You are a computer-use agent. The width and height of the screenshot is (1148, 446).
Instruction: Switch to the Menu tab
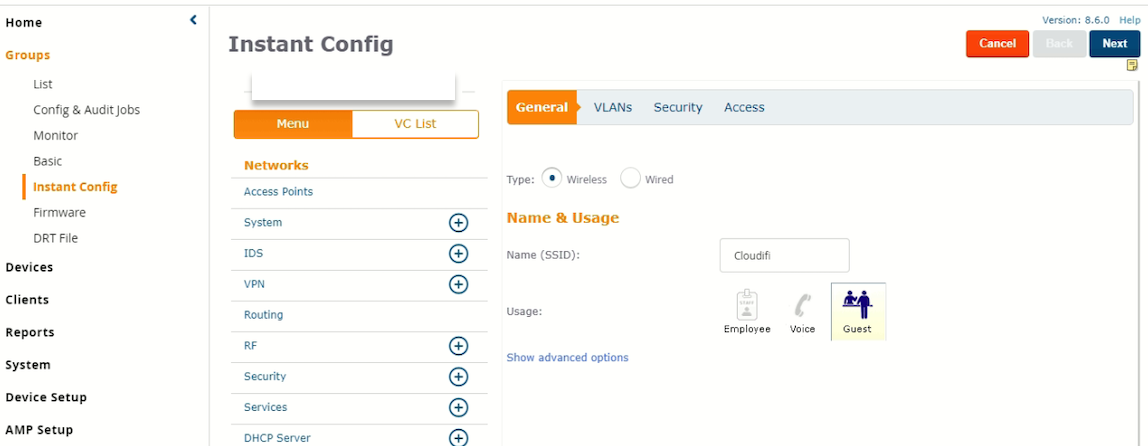[293, 124]
